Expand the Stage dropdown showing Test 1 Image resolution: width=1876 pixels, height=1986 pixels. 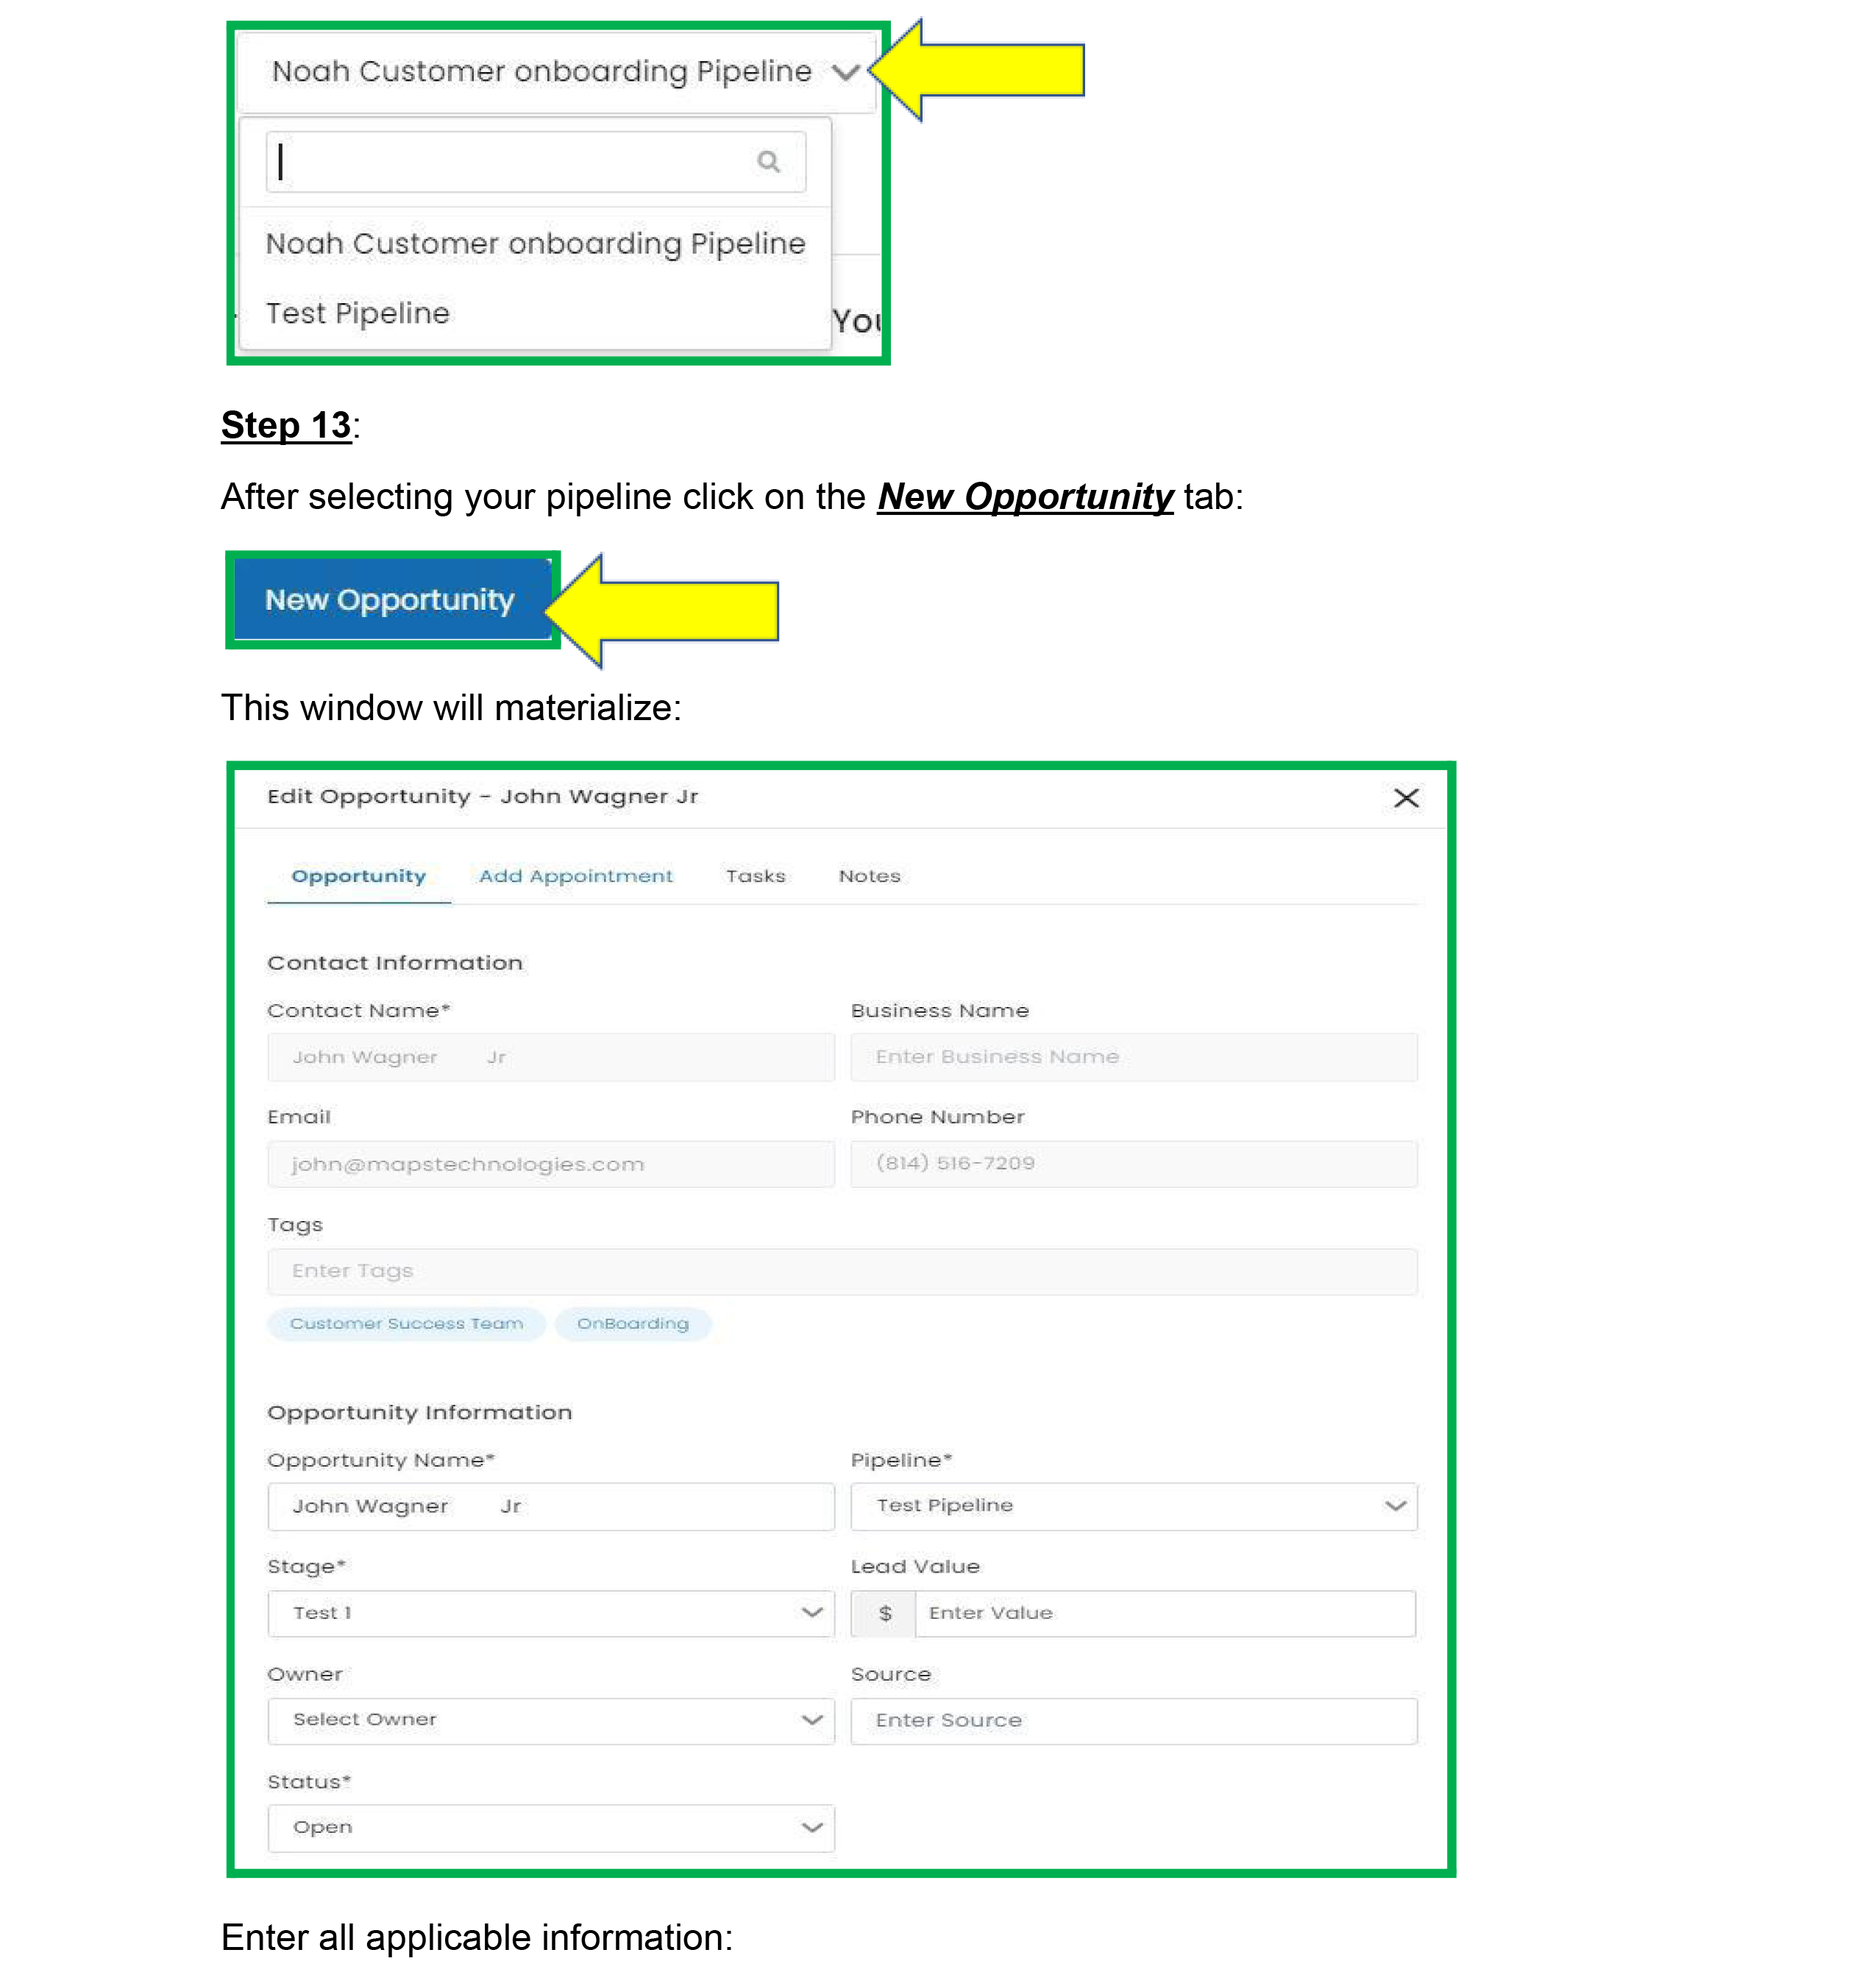[550, 1612]
